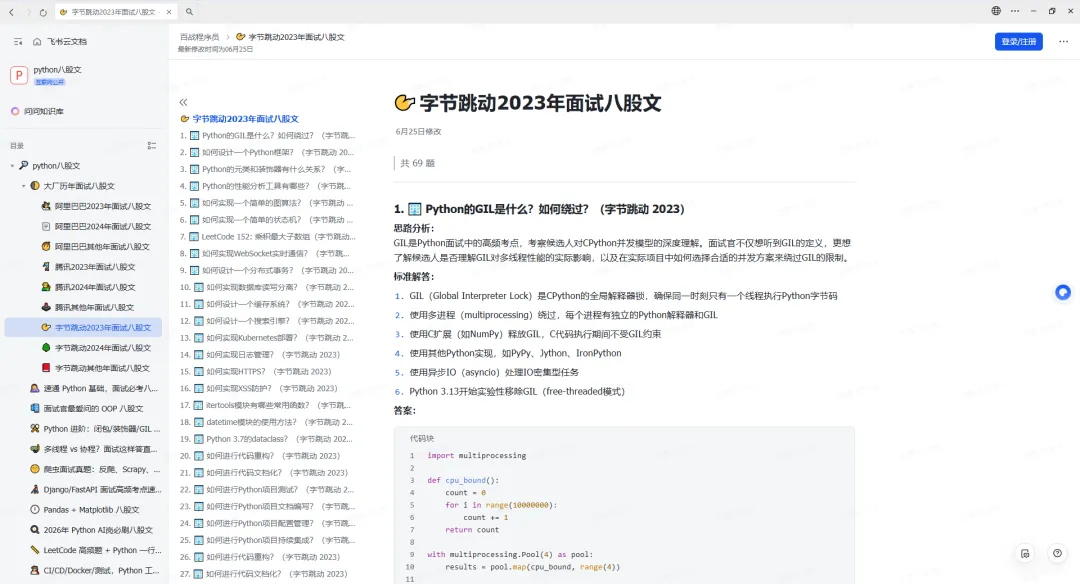Click the python八股文 knowledge base title
Viewport: 1080px width, 584px height.
(57, 70)
